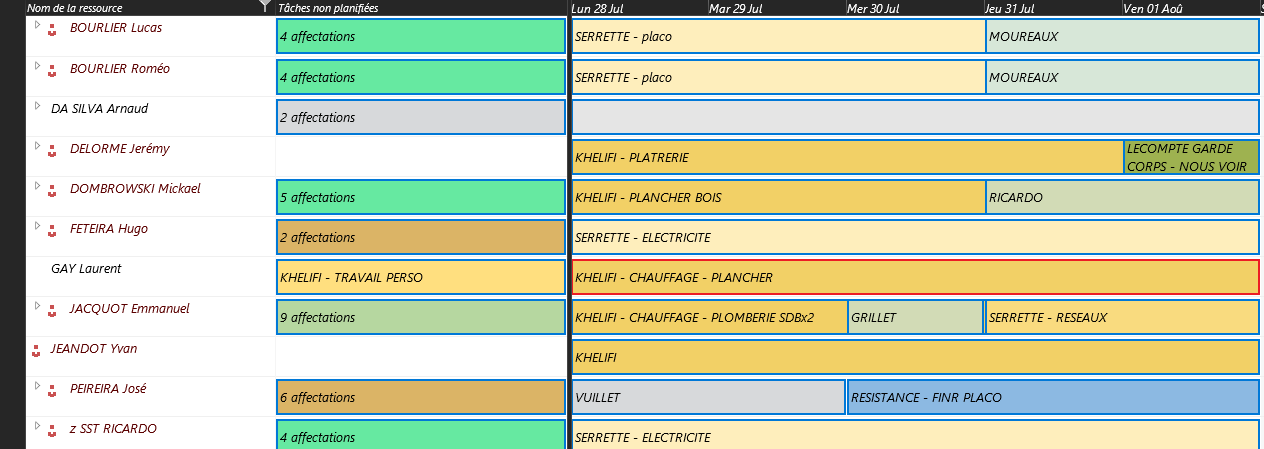This screenshot has width=1264, height=449.
Task: Expand the z SST RICARDO resource row
Action: pyautogui.click(x=38, y=425)
